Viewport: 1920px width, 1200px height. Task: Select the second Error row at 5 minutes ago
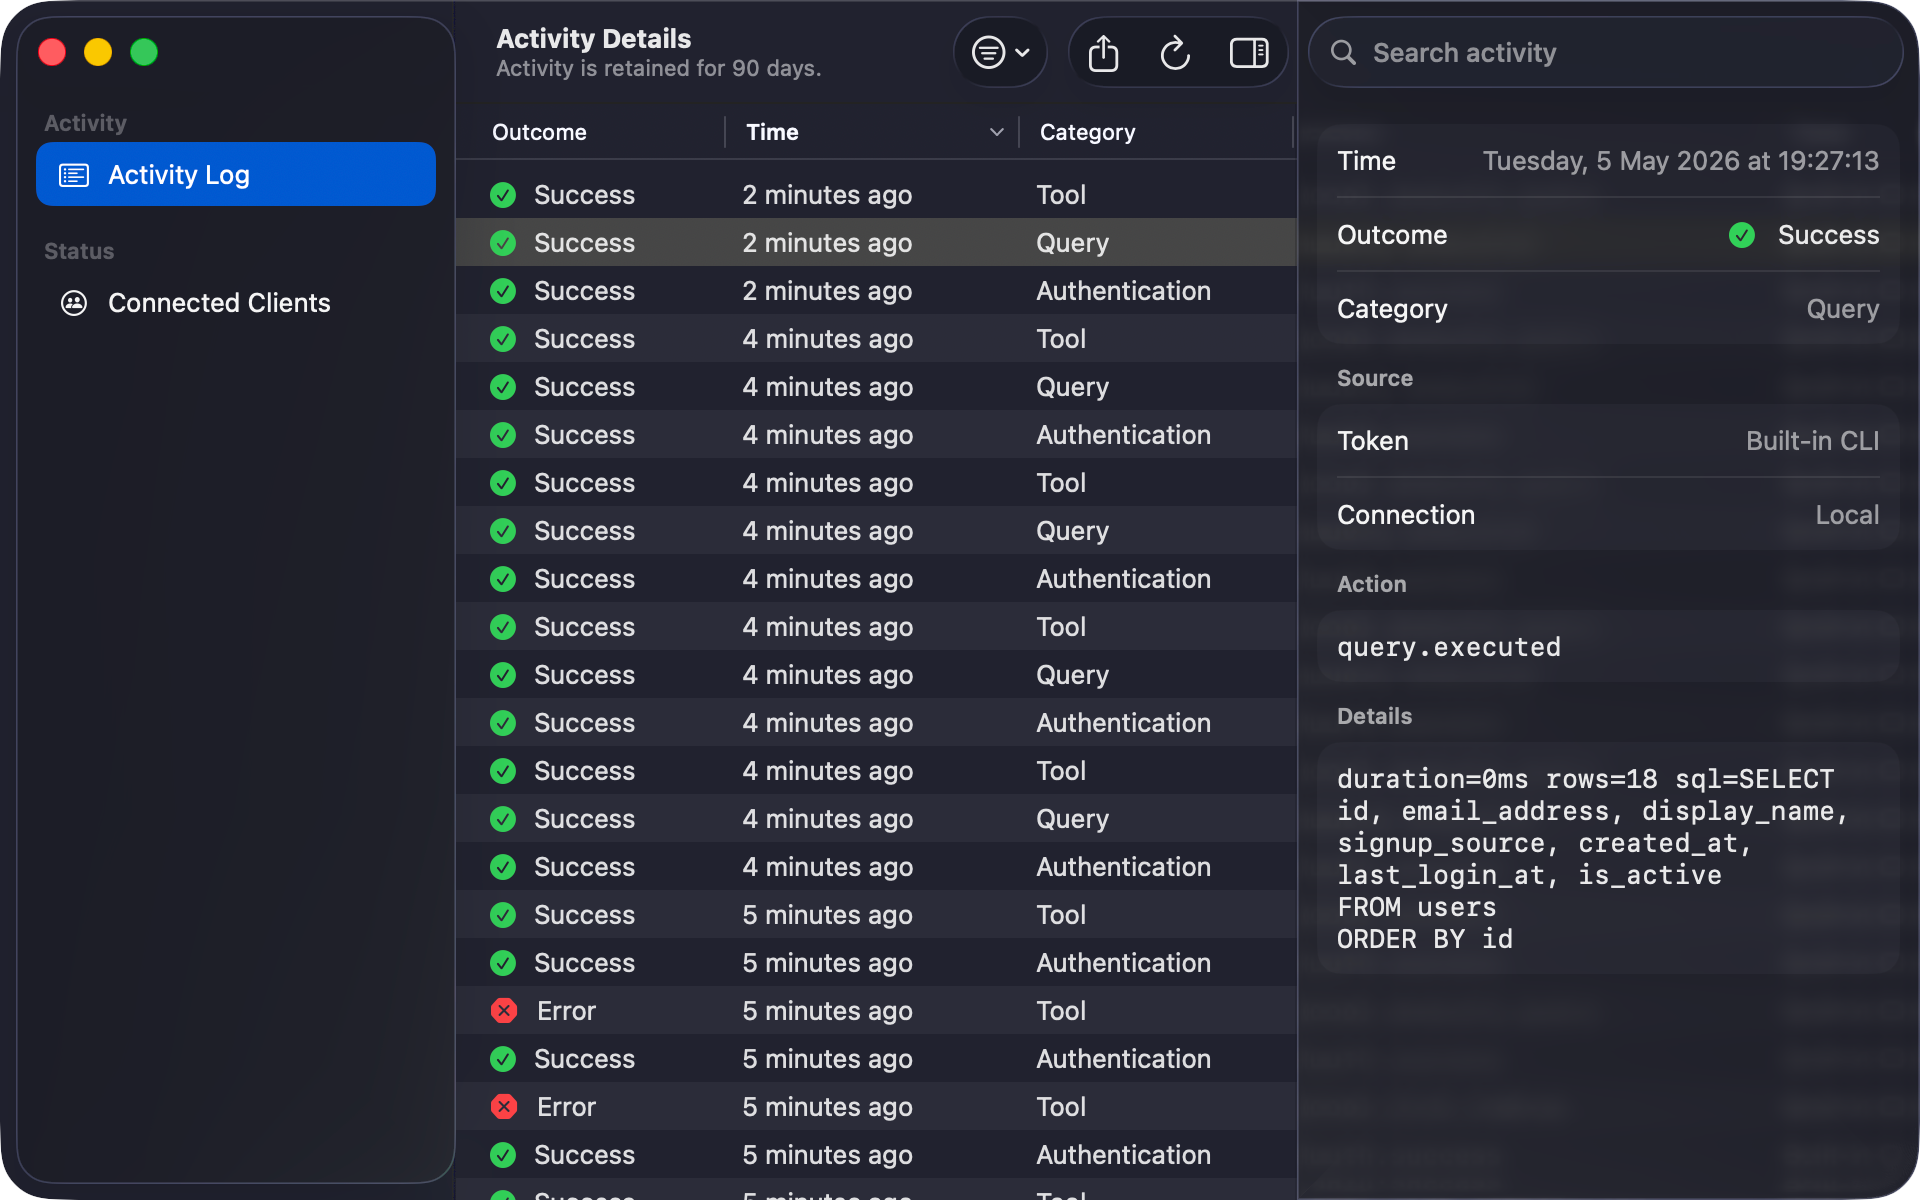click(876, 1106)
